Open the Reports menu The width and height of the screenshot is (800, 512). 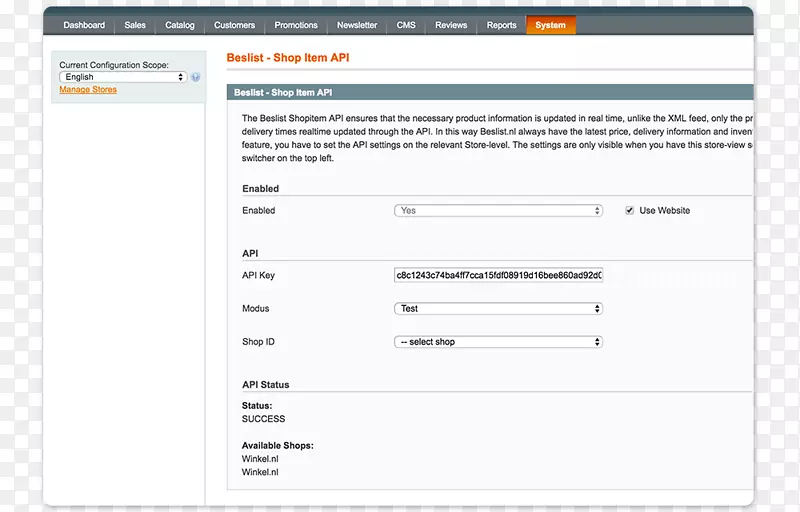(502, 26)
